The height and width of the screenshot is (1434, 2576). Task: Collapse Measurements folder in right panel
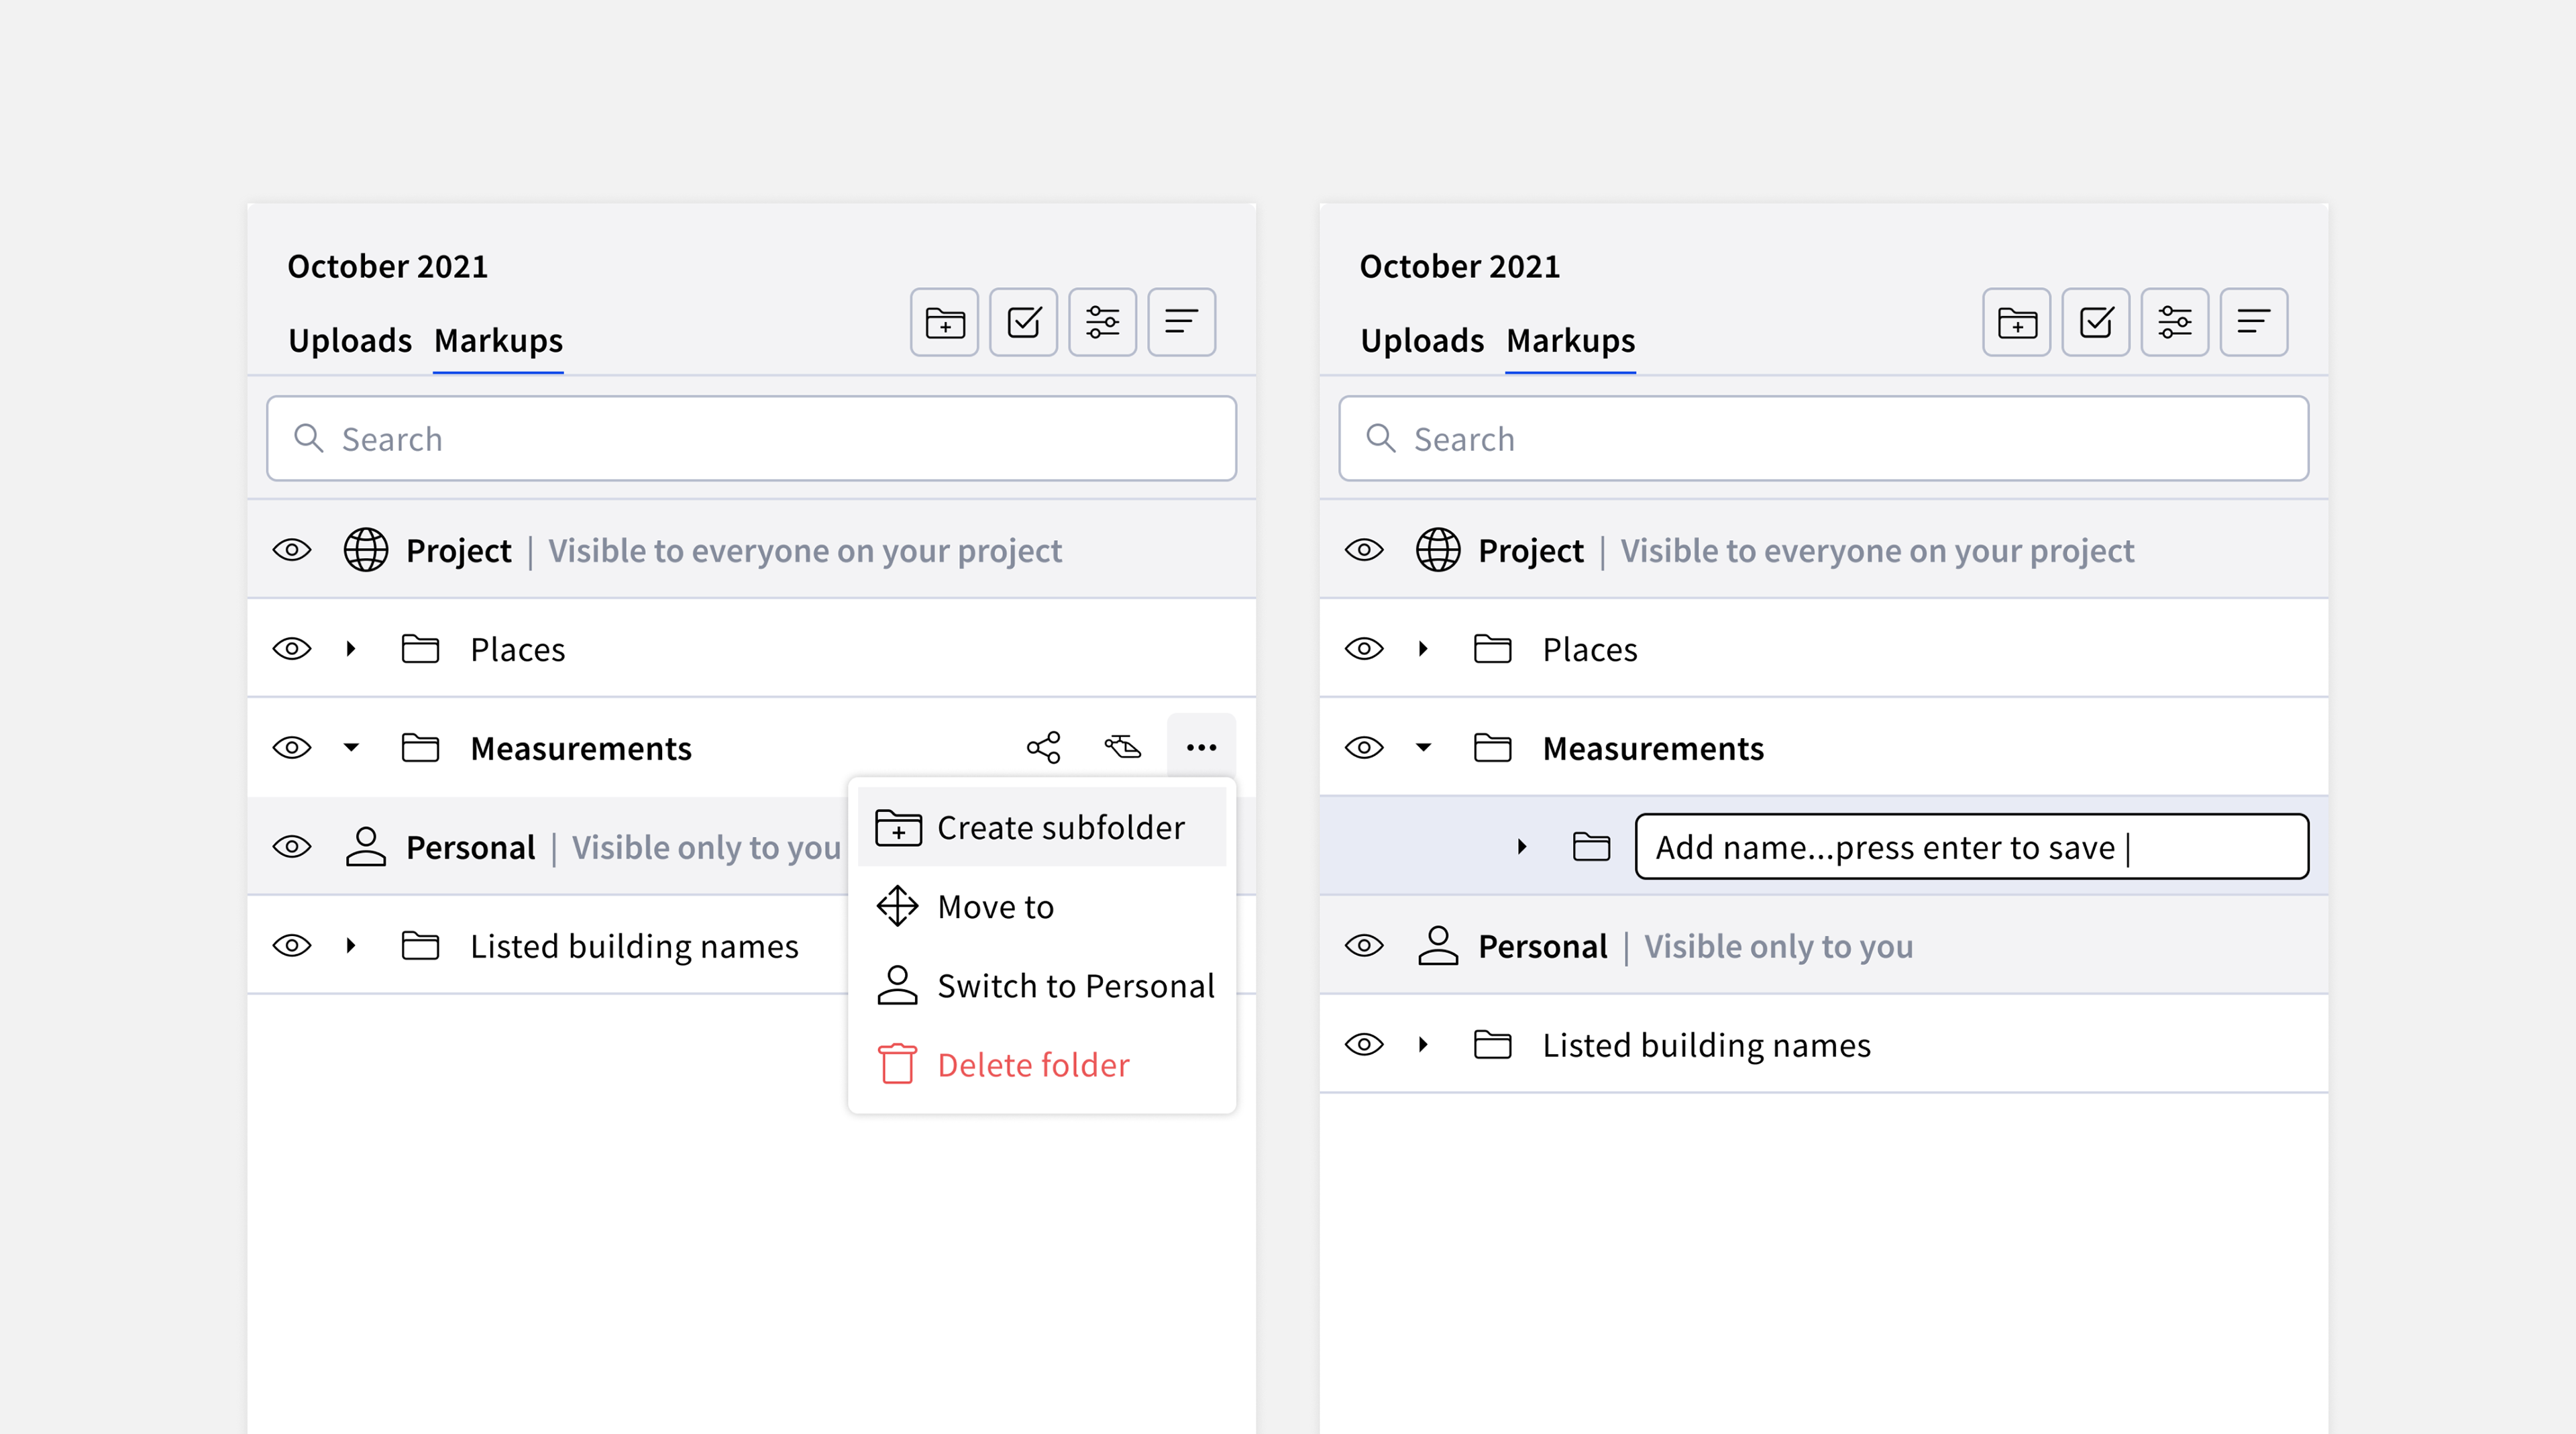(x=1423, y=748)
